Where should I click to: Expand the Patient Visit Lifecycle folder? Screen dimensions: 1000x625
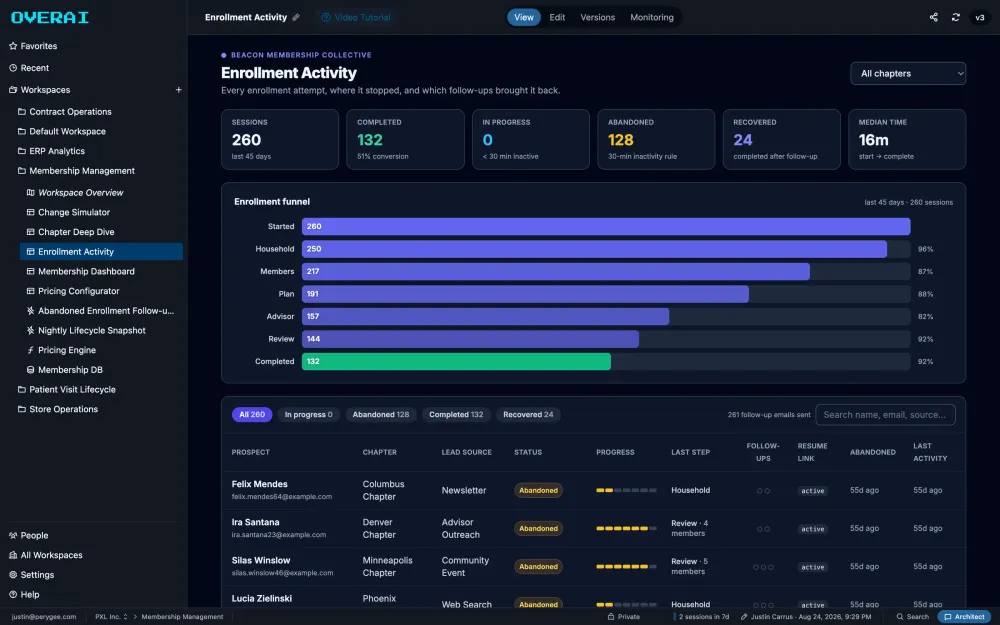66,390
